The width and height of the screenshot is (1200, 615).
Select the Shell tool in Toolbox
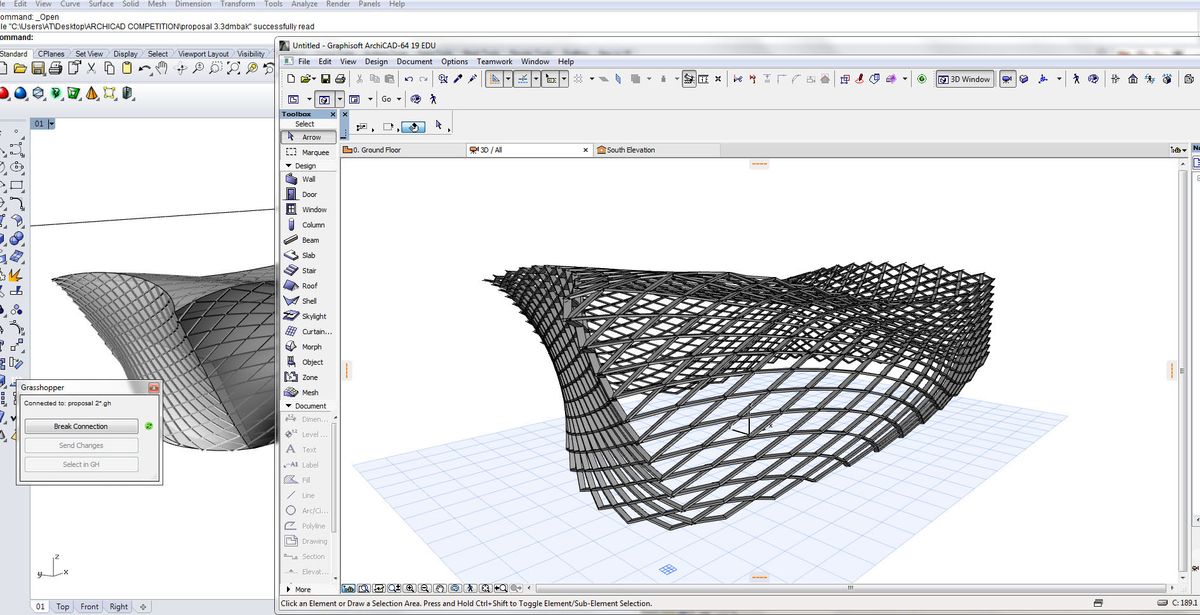[x=309, y=301]
